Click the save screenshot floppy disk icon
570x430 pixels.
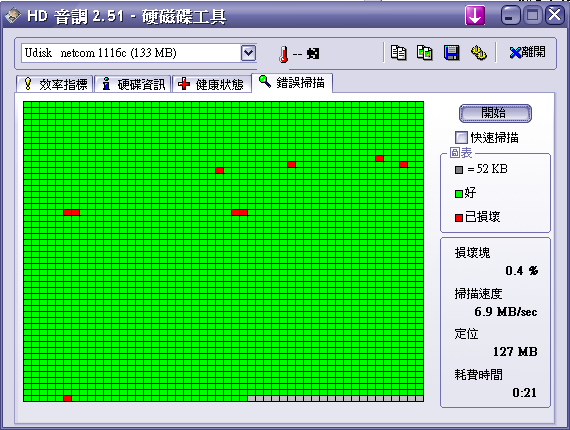pyautogui.click(x=451, y=53)
